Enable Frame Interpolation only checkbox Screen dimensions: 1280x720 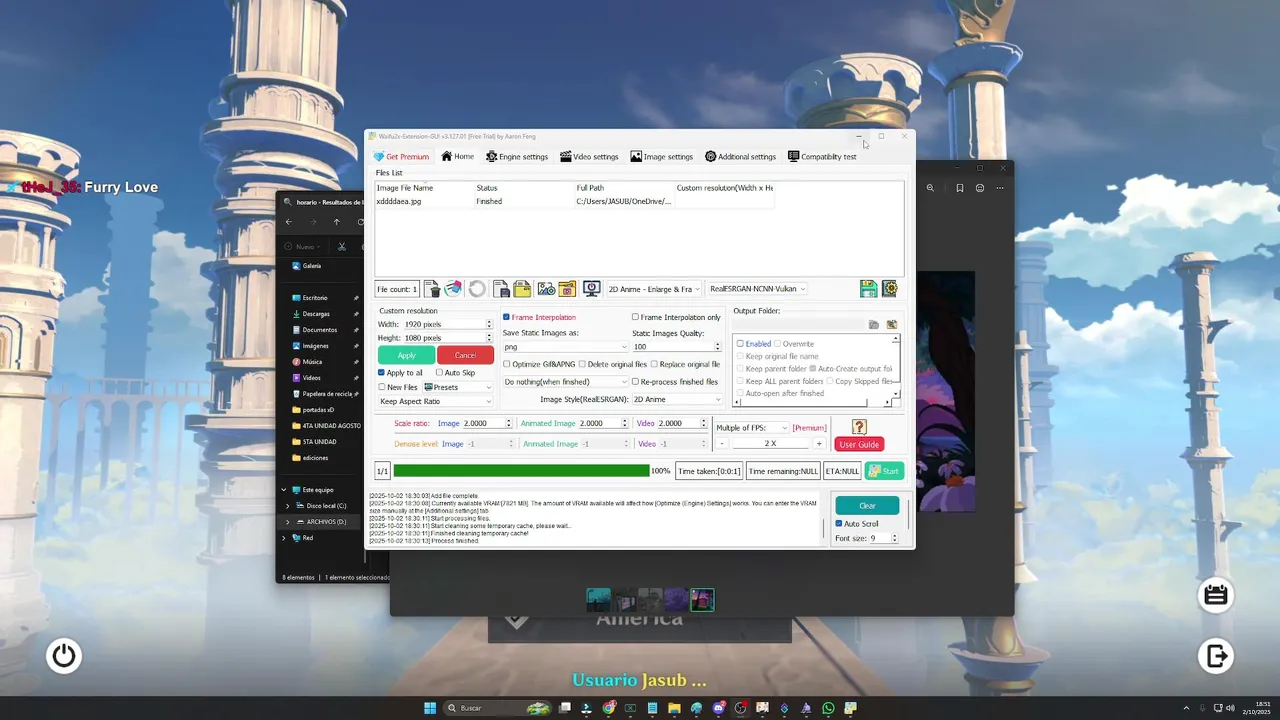(635, 317)
